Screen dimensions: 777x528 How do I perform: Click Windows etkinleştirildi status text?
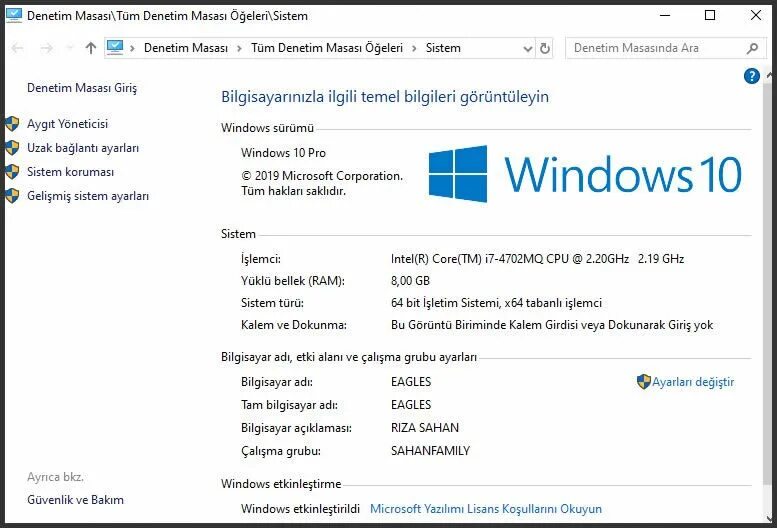(300, 509)
